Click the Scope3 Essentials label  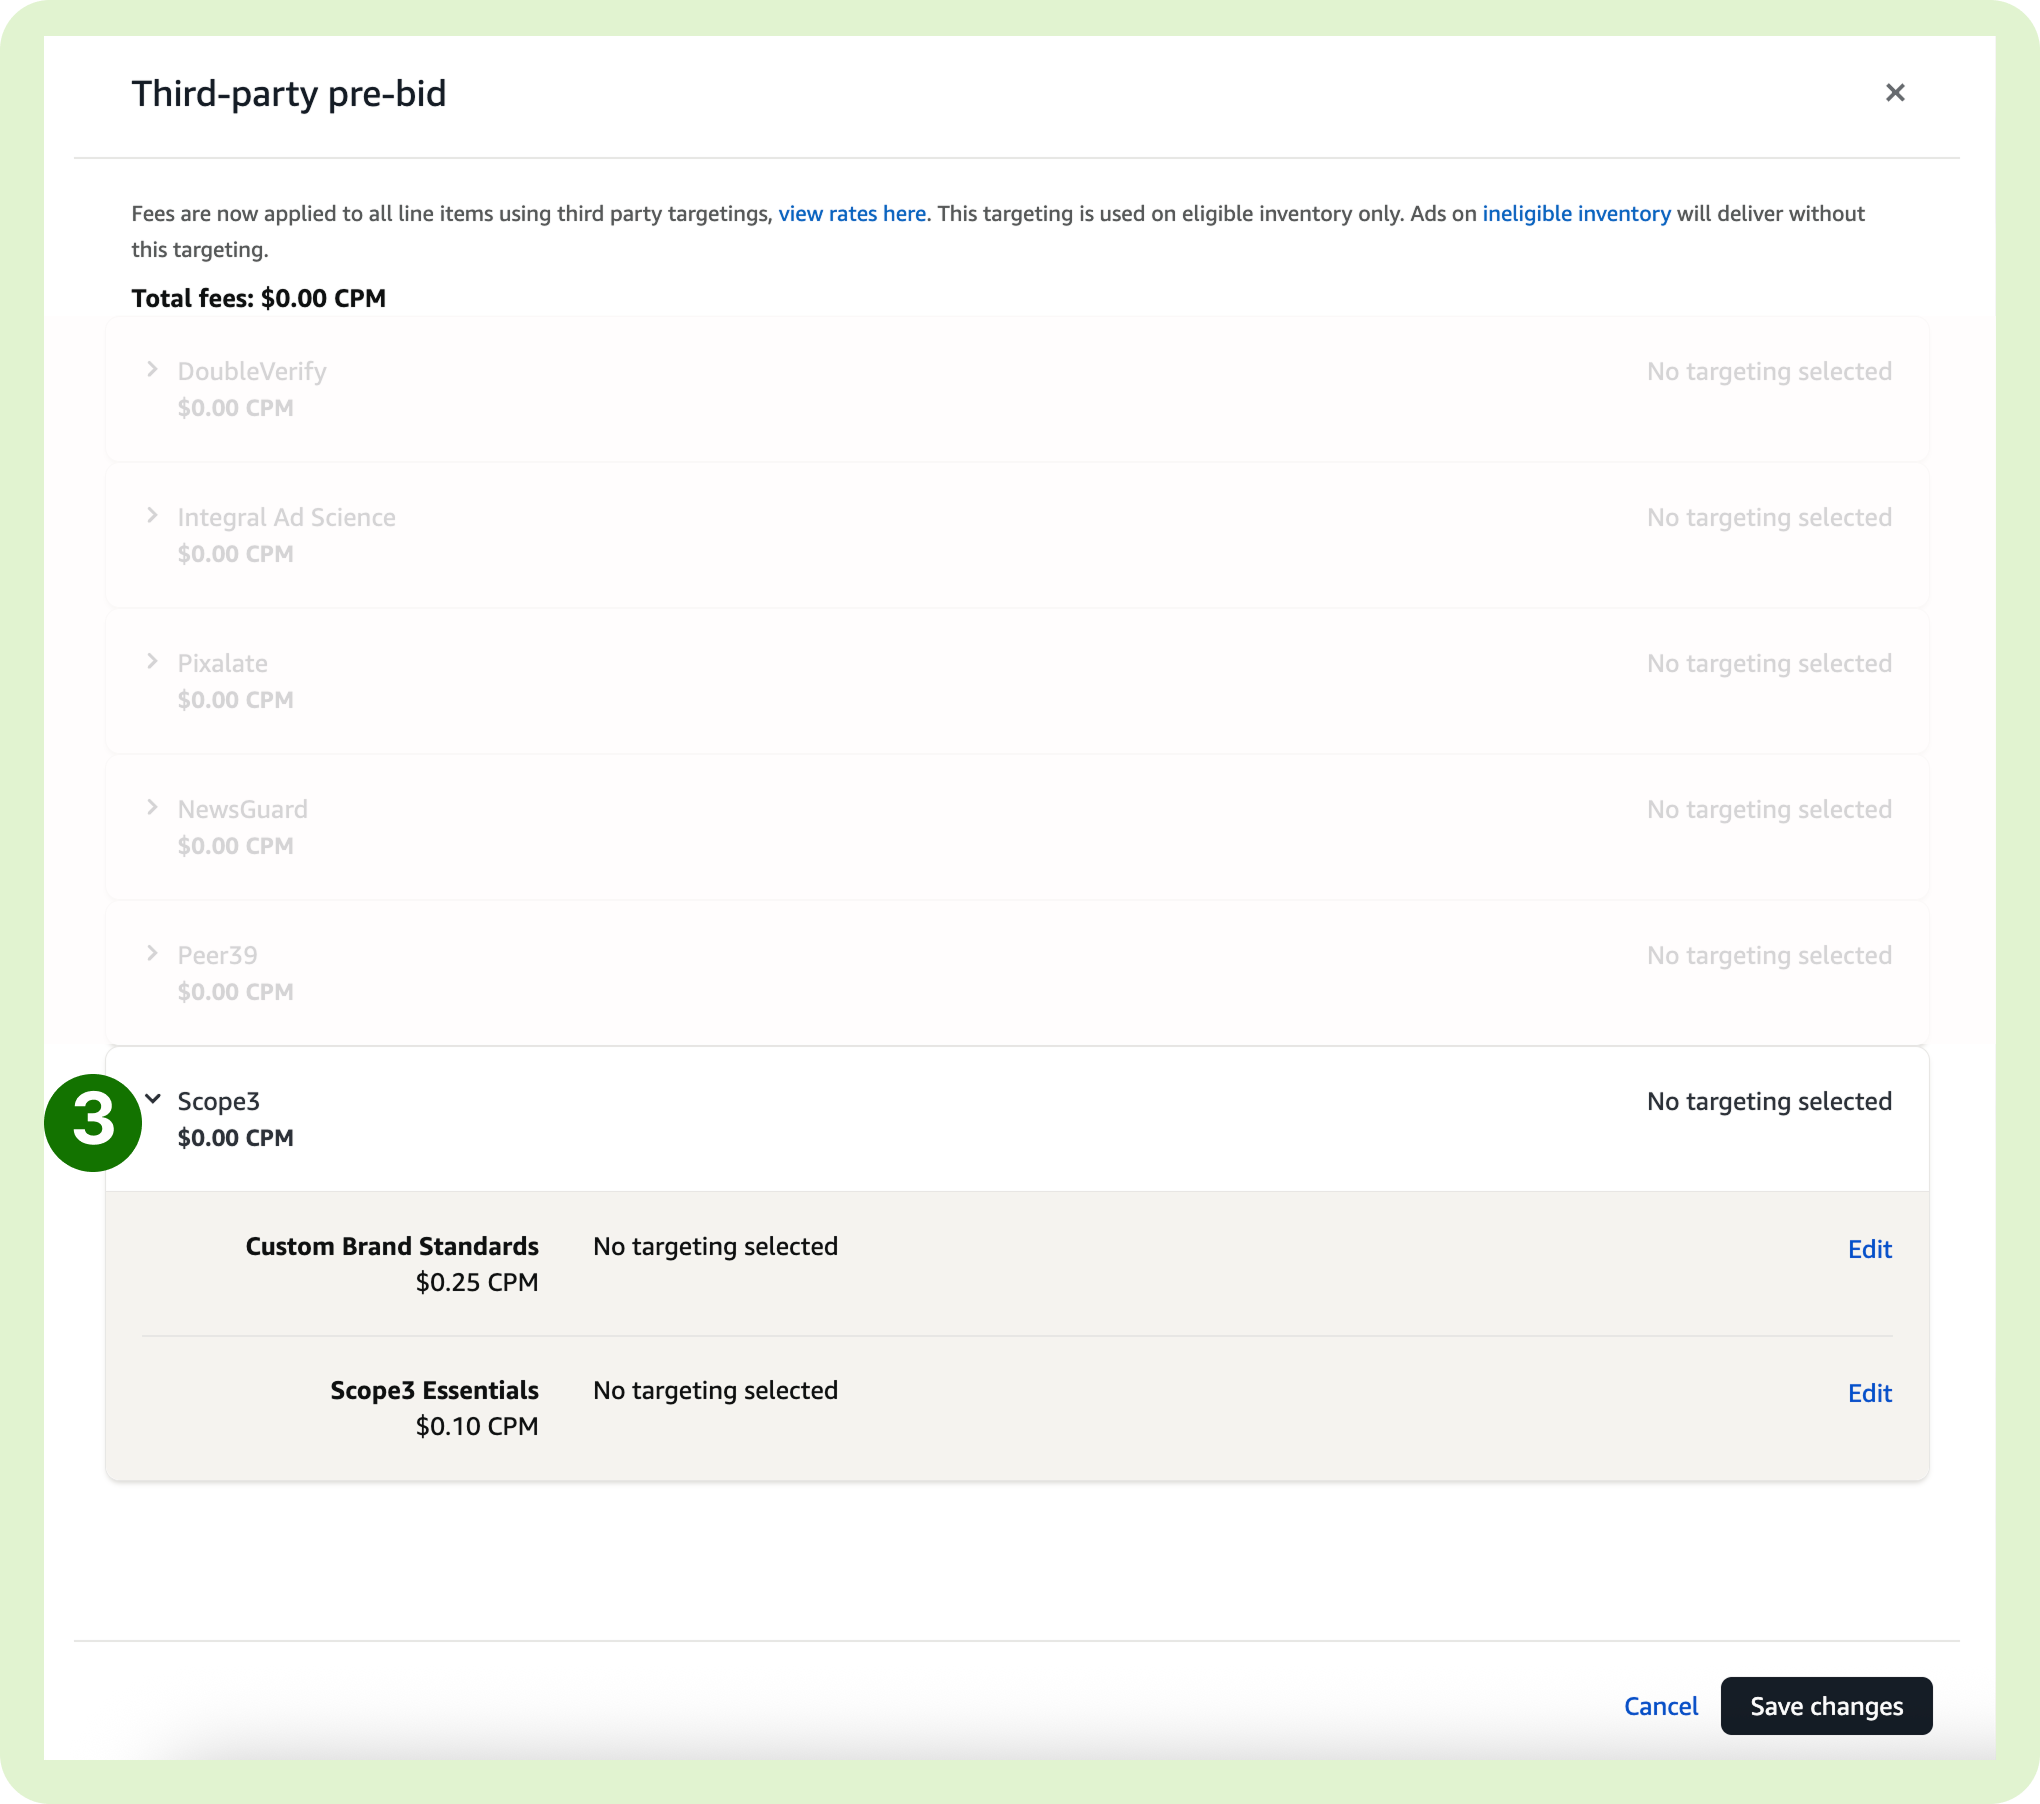coord(434,1390)
